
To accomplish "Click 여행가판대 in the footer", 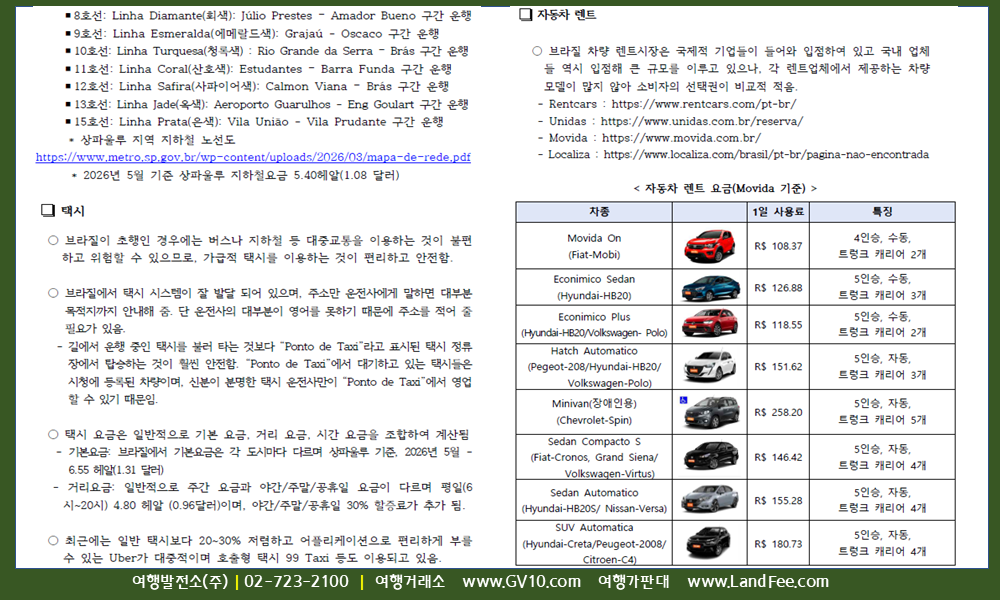I will click(634, 582).
